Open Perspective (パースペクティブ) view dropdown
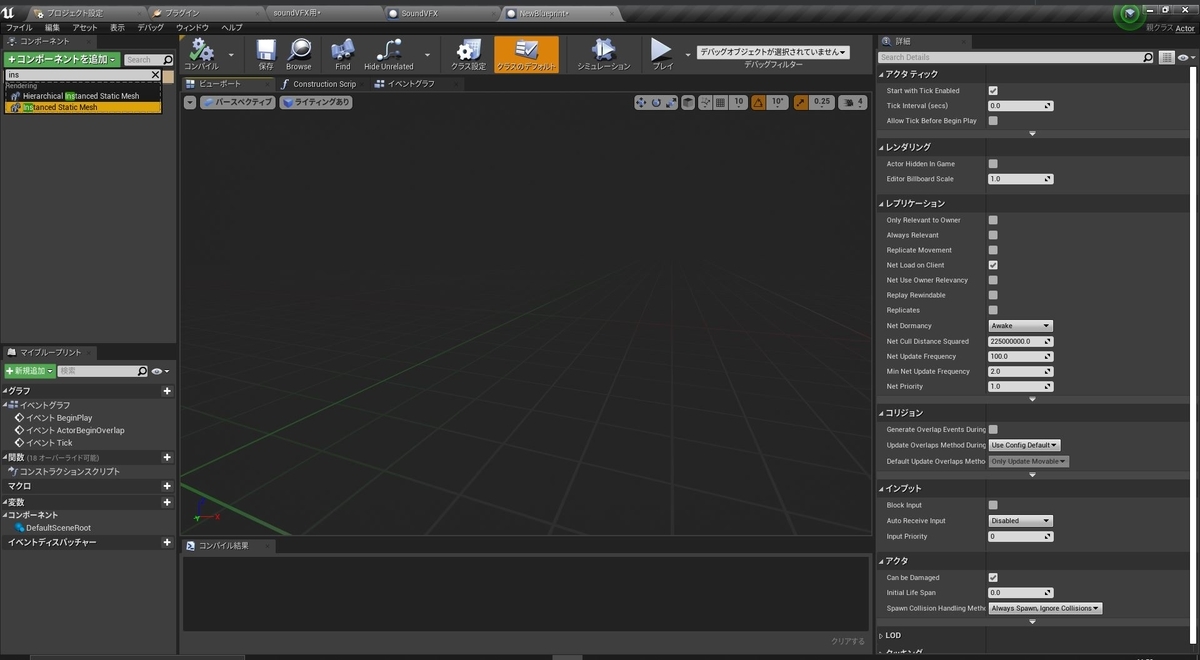Viewport: 1200px width, 660px height. click(238, 102)
